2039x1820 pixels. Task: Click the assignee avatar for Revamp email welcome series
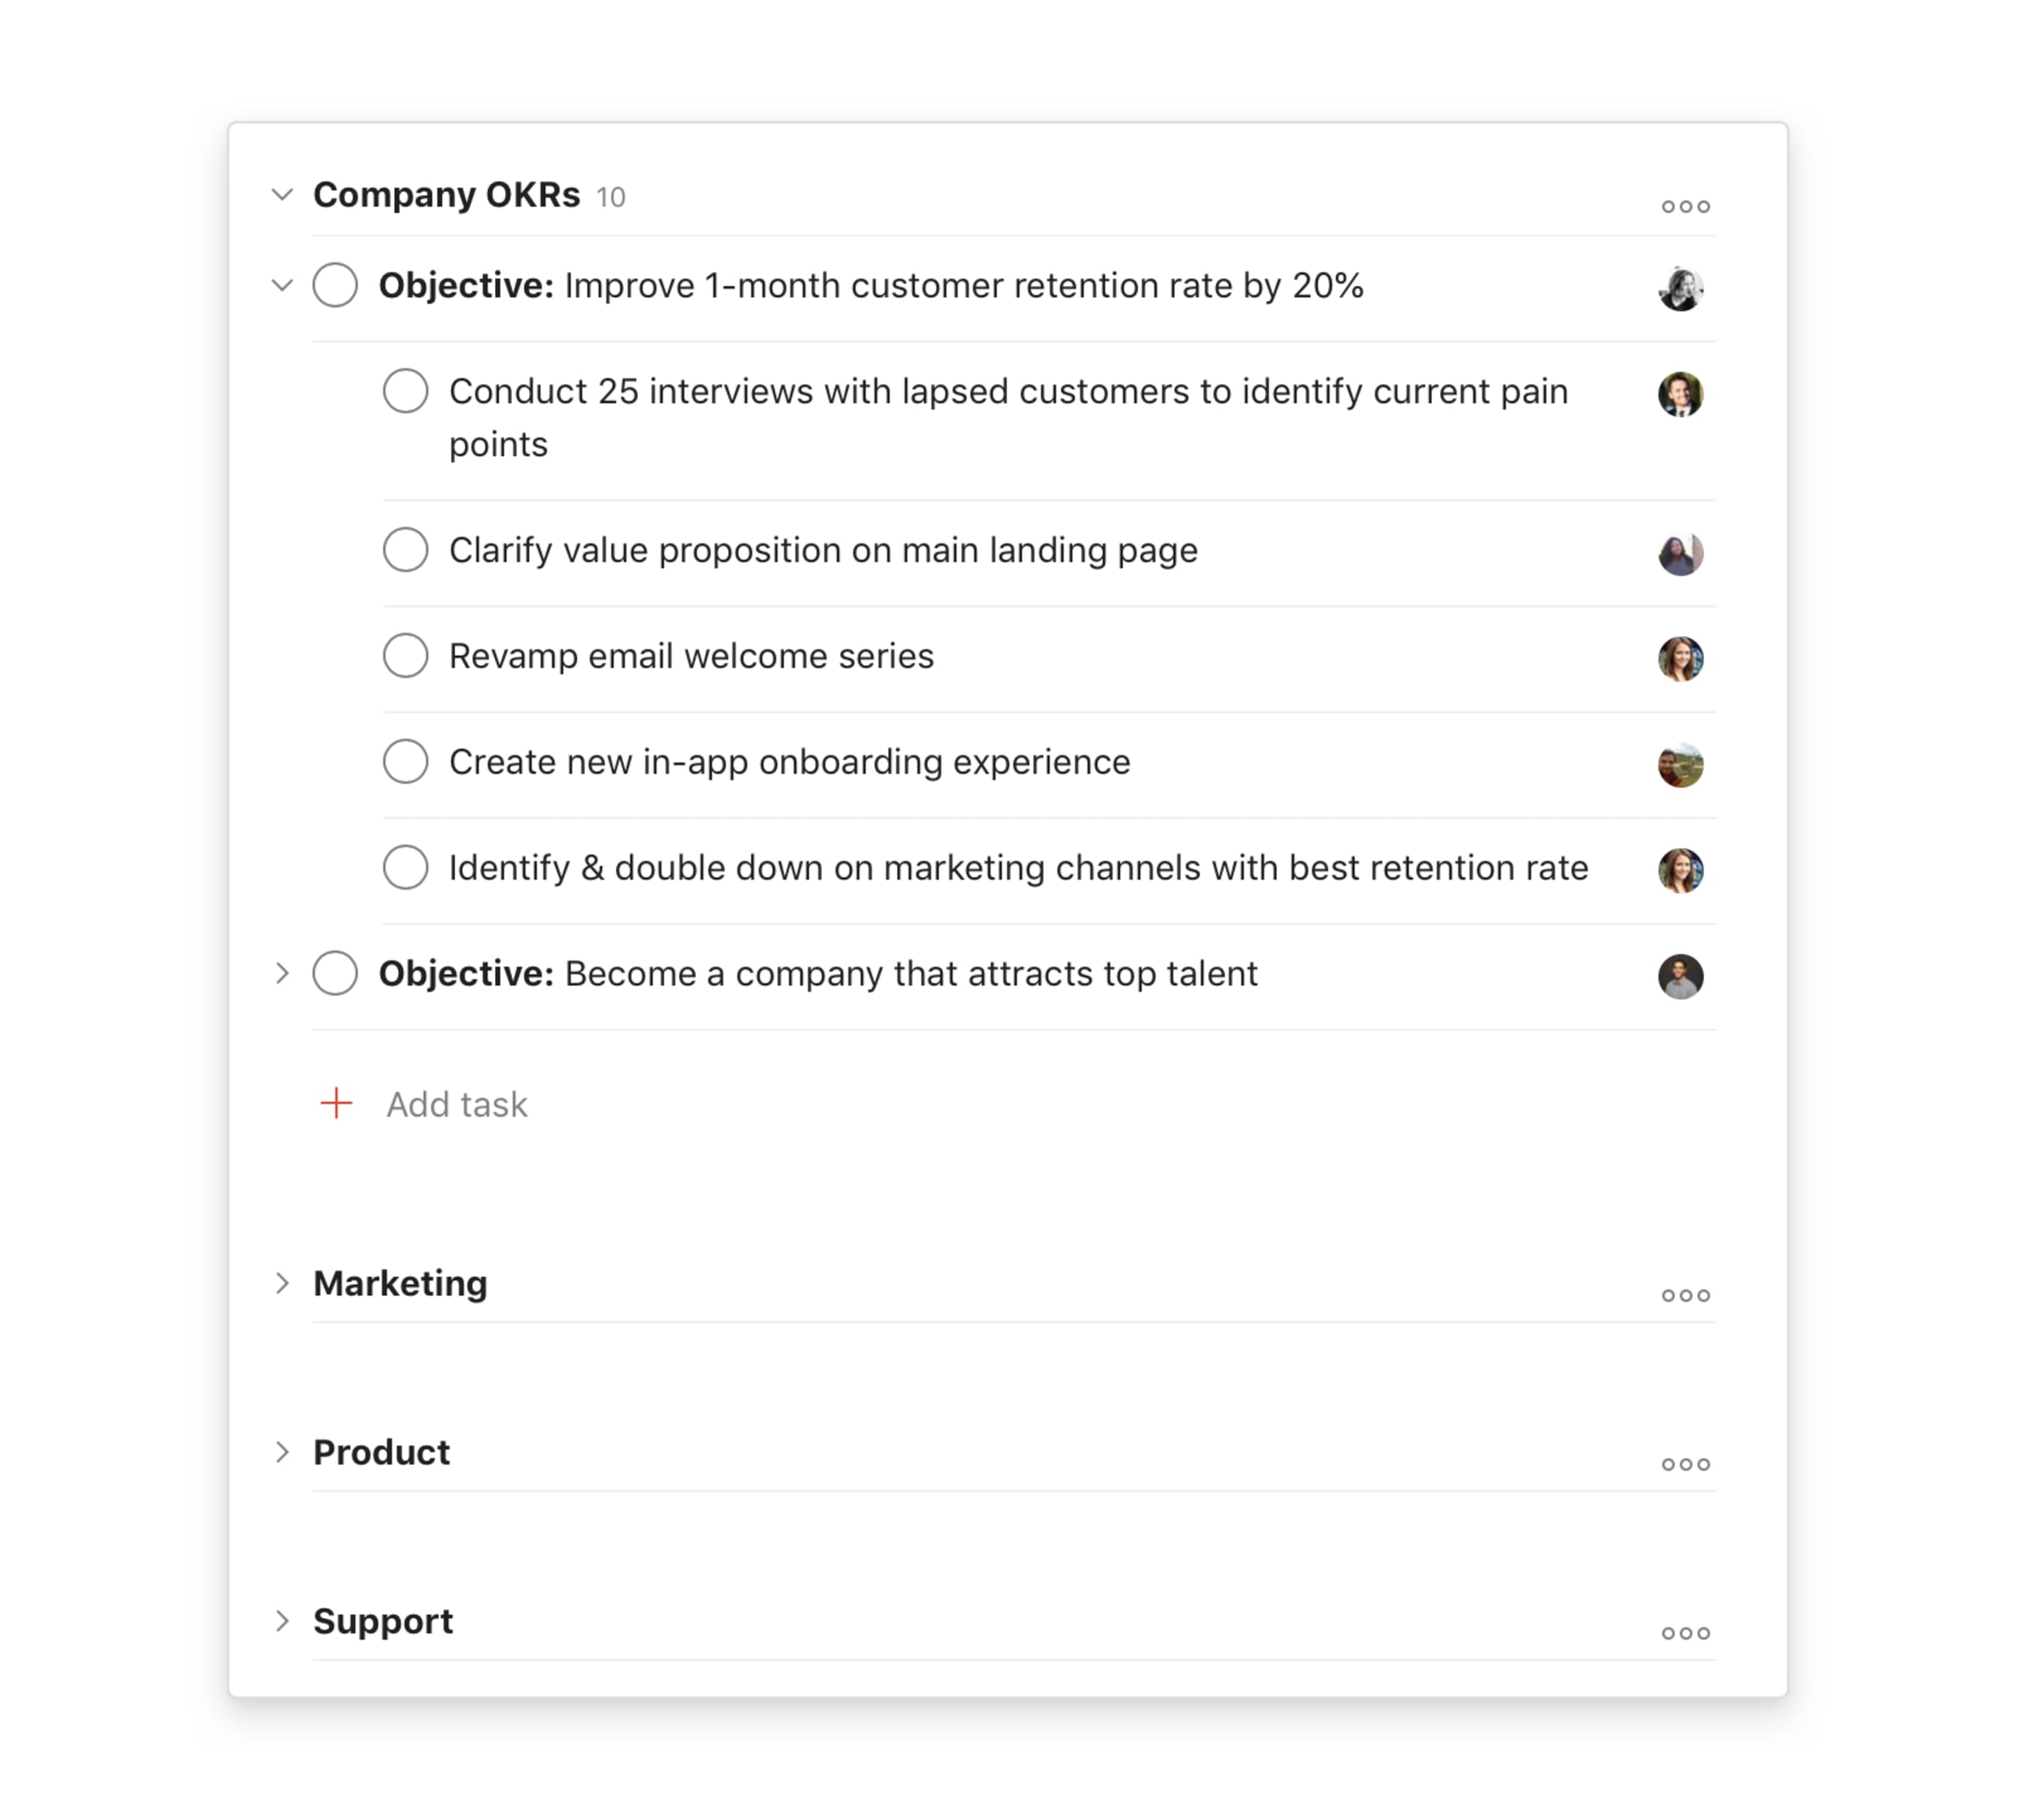[1682, 658]
